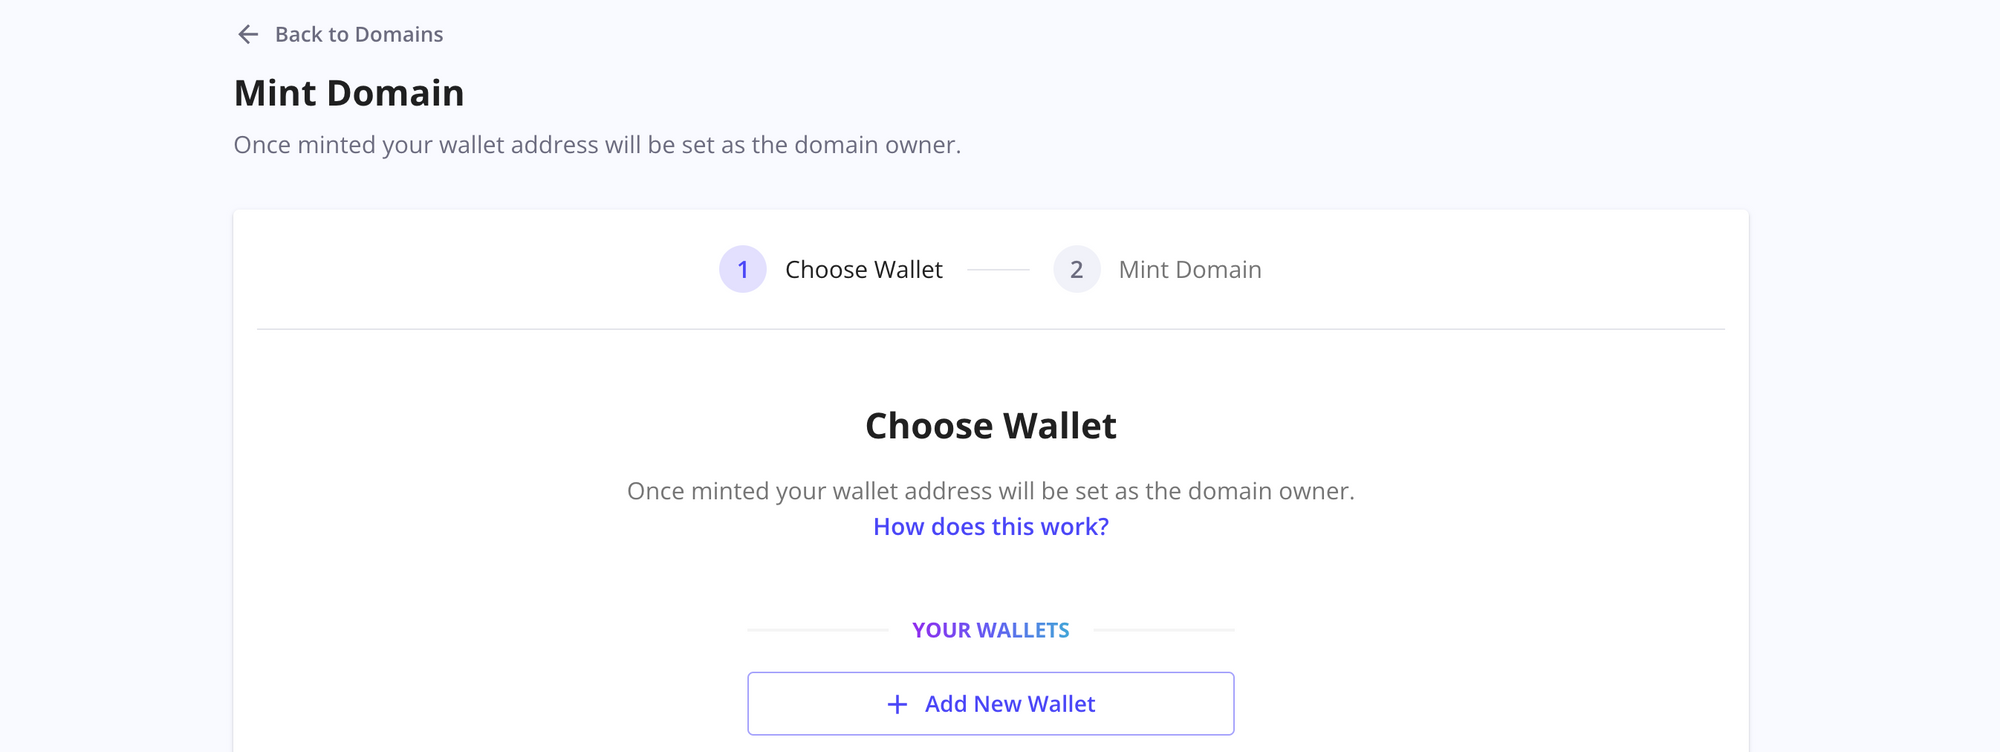The height and width of the screenshot is (752, 2000).
Task: Click the left-arrow beside Back to Domains
Action: point(247,34)
